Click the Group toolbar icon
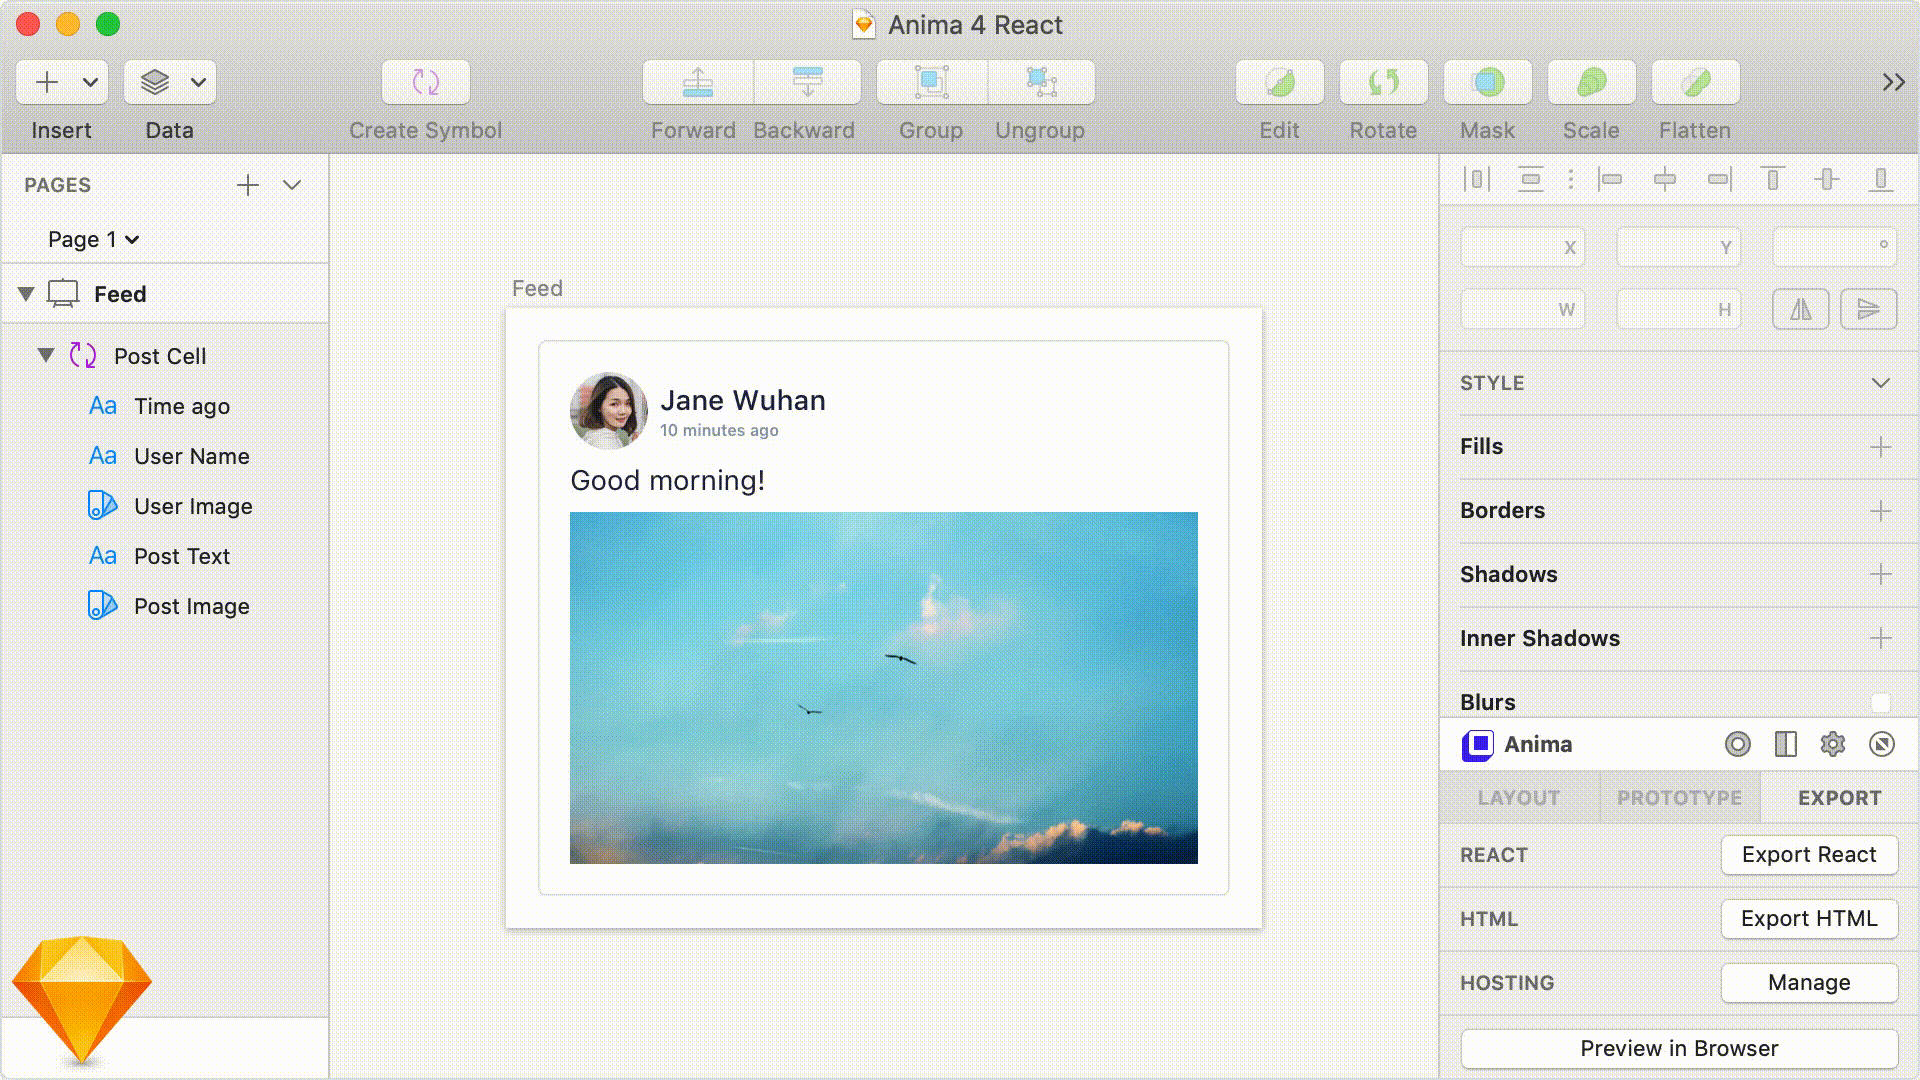1920x1080 pixels. (x=931, y=82)
